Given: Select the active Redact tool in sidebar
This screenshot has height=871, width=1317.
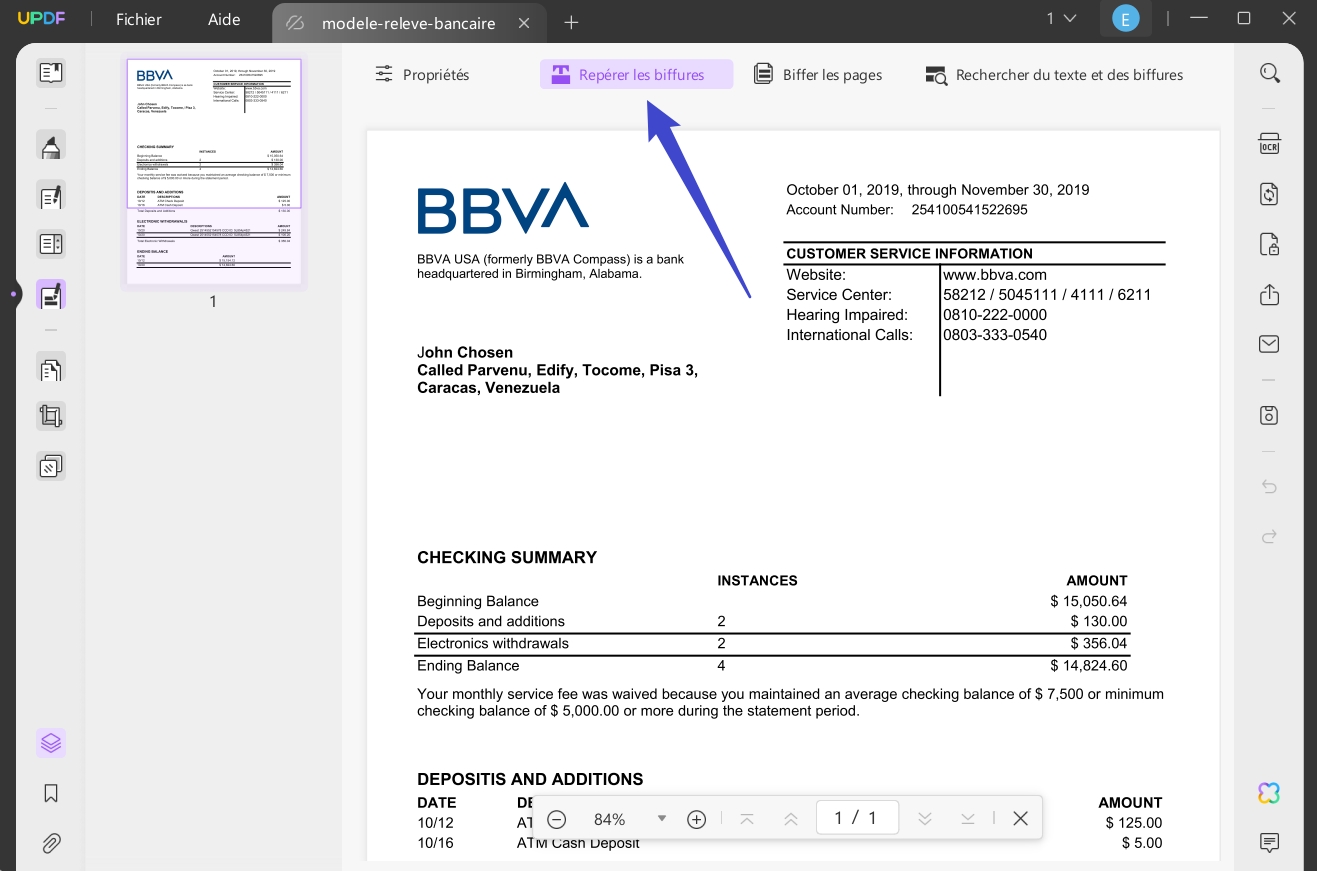Looking at the screenshot, I should [51, 295].
